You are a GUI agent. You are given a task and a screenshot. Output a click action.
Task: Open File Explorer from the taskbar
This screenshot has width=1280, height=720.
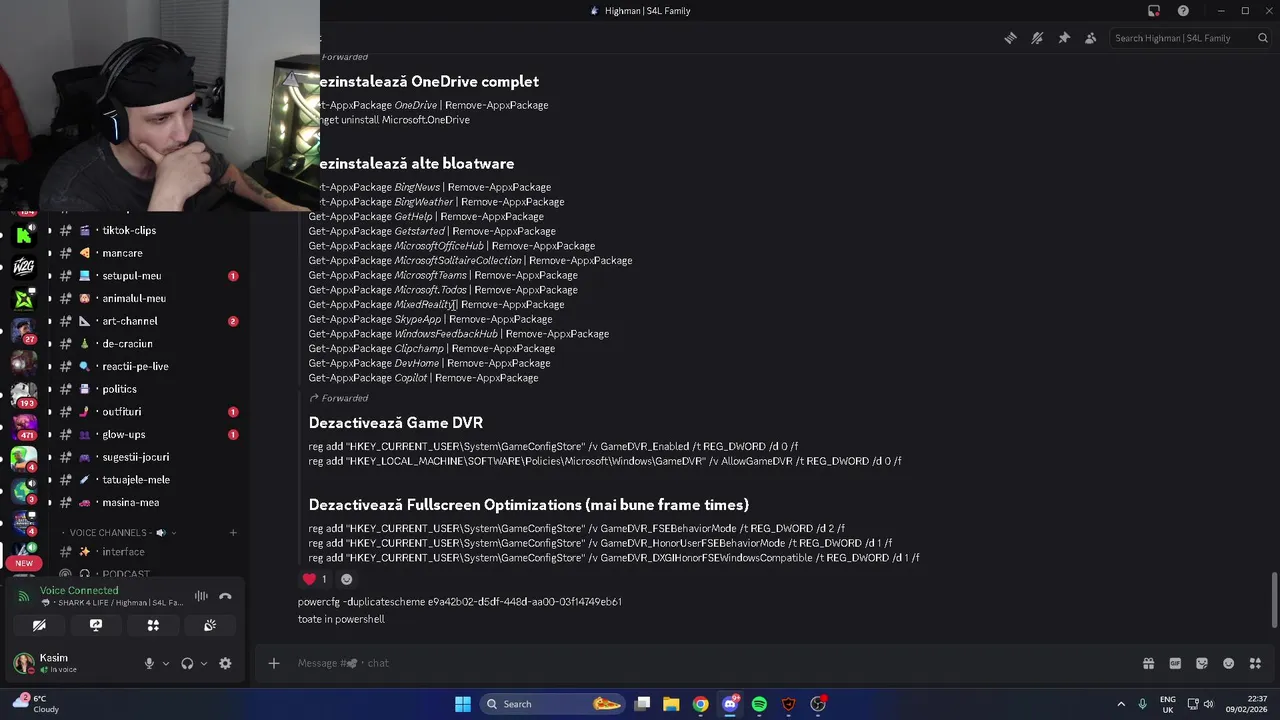click(x=671, y=704)
